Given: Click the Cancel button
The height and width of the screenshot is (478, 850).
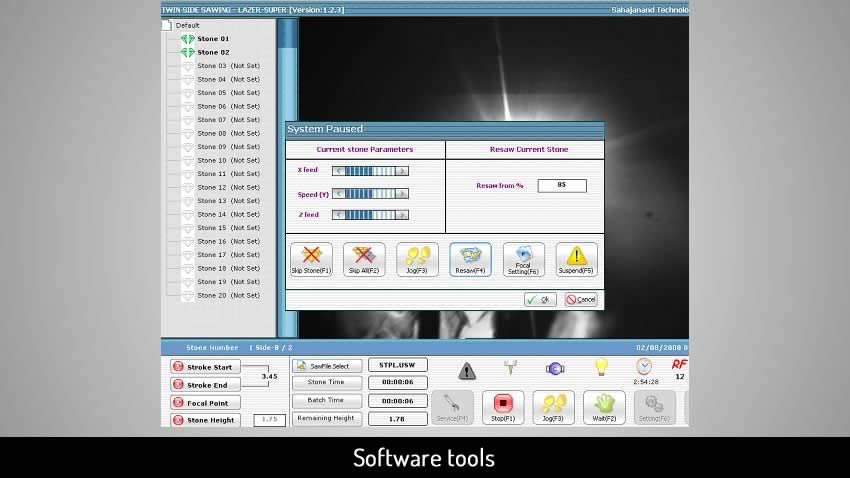Looking at the screenshot, I should click(580, 299).
